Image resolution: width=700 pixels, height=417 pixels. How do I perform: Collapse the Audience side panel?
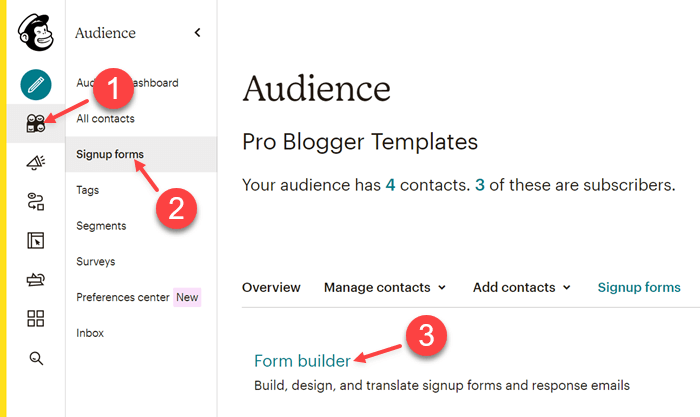tap(197, 33)
